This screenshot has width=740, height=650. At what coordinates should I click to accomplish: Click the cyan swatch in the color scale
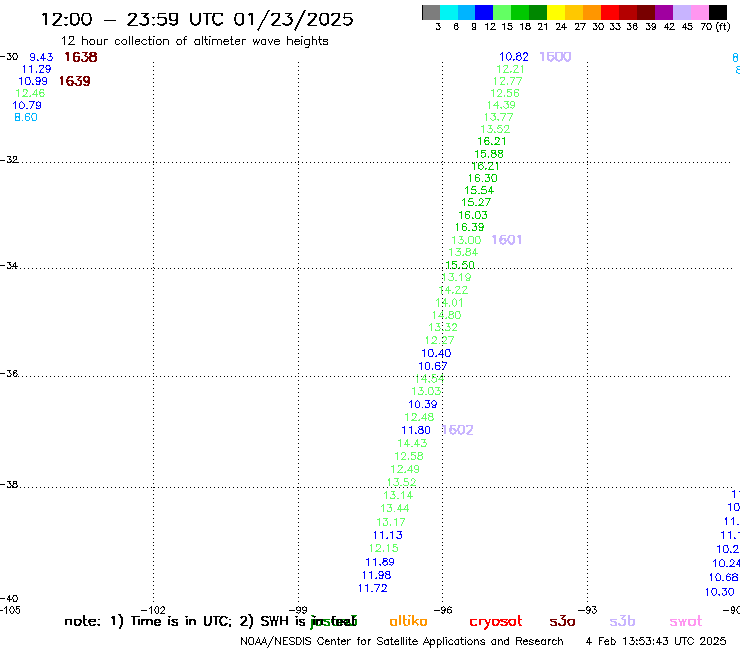tap(449, 12)
